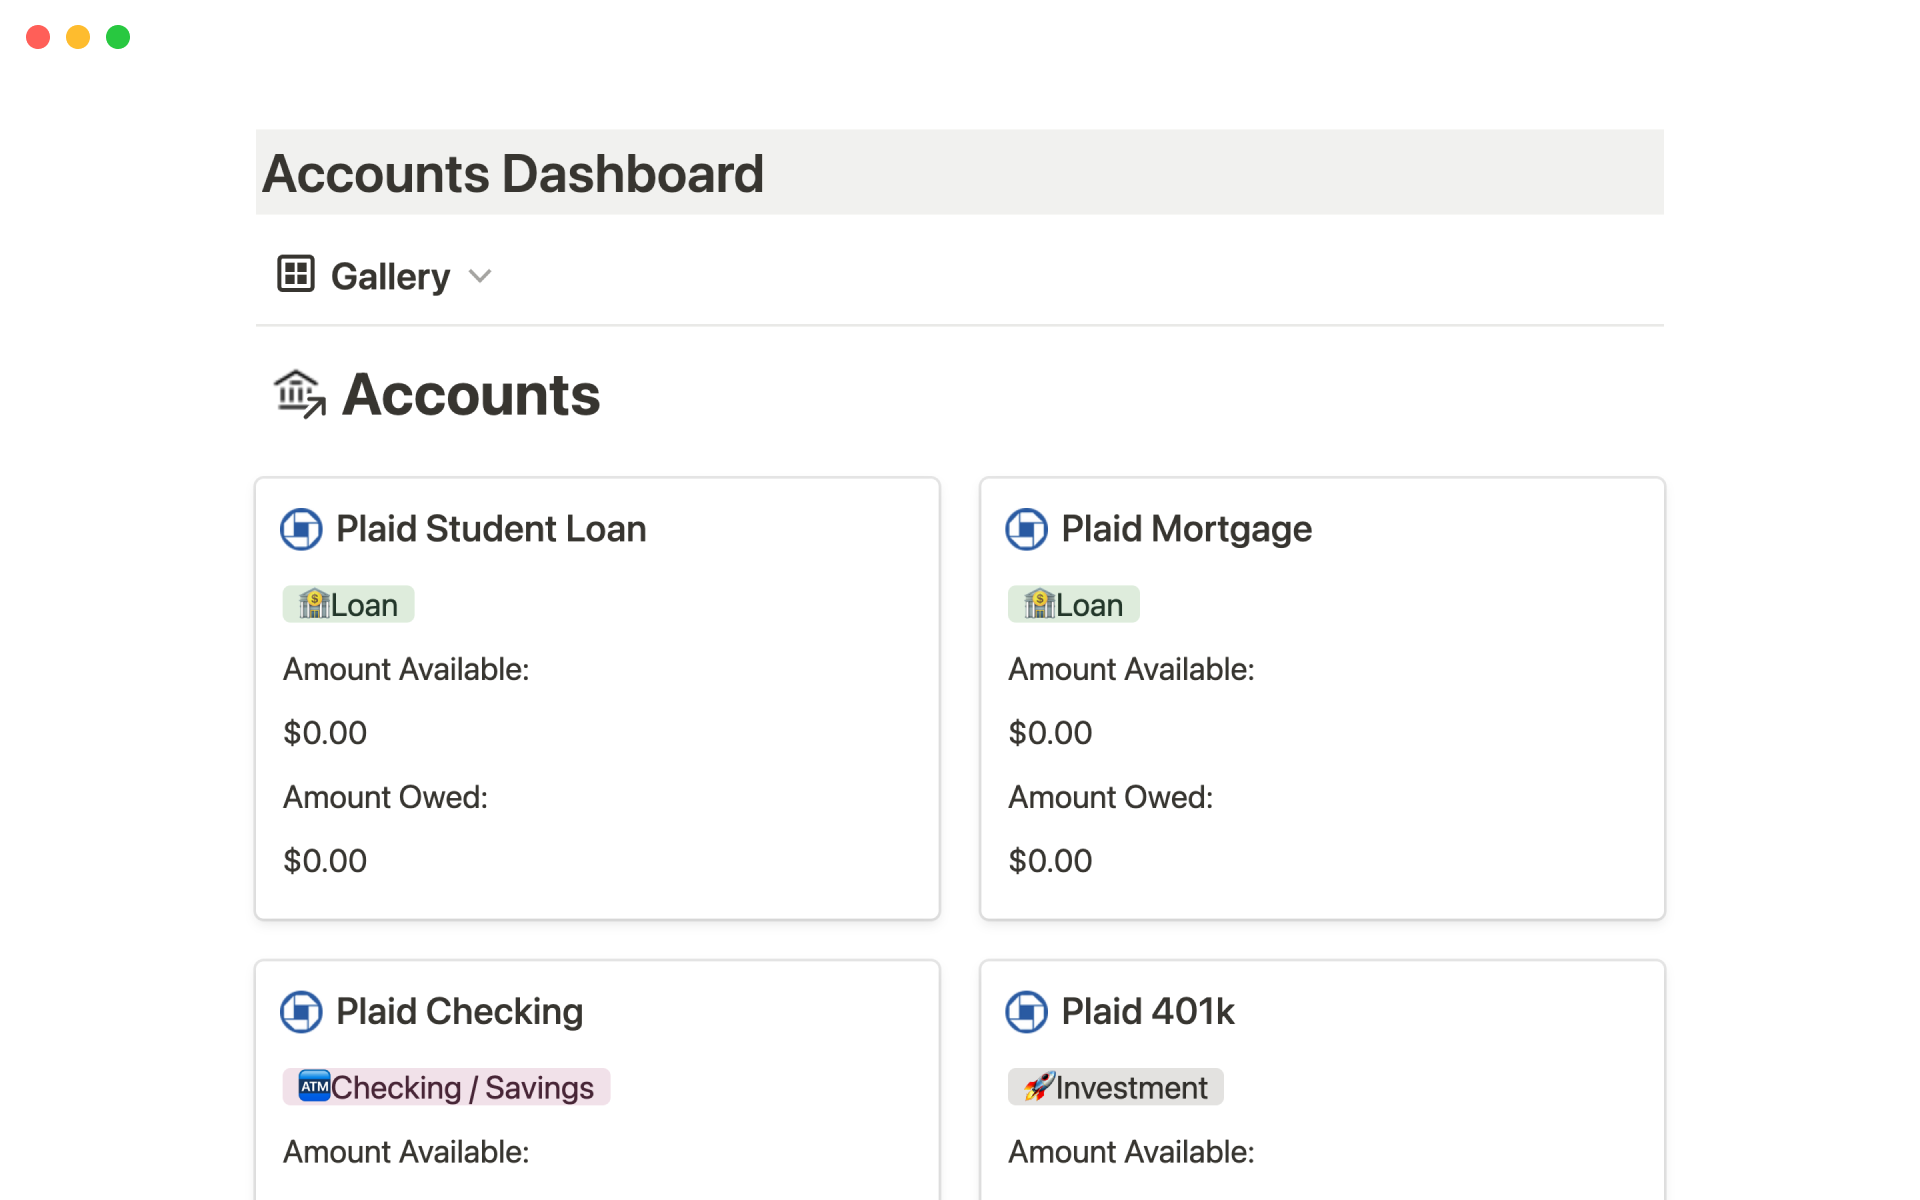Click the Plaid Student Loan logo icon

click(301, 529)
